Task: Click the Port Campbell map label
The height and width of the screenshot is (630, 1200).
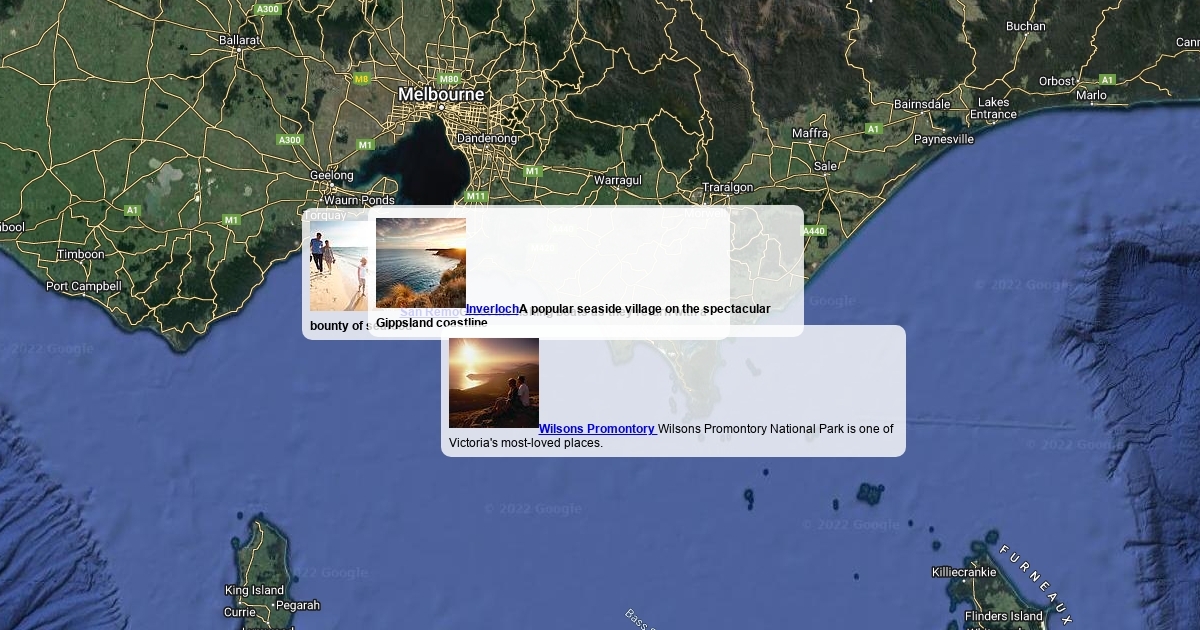Action: click(84, 286)
